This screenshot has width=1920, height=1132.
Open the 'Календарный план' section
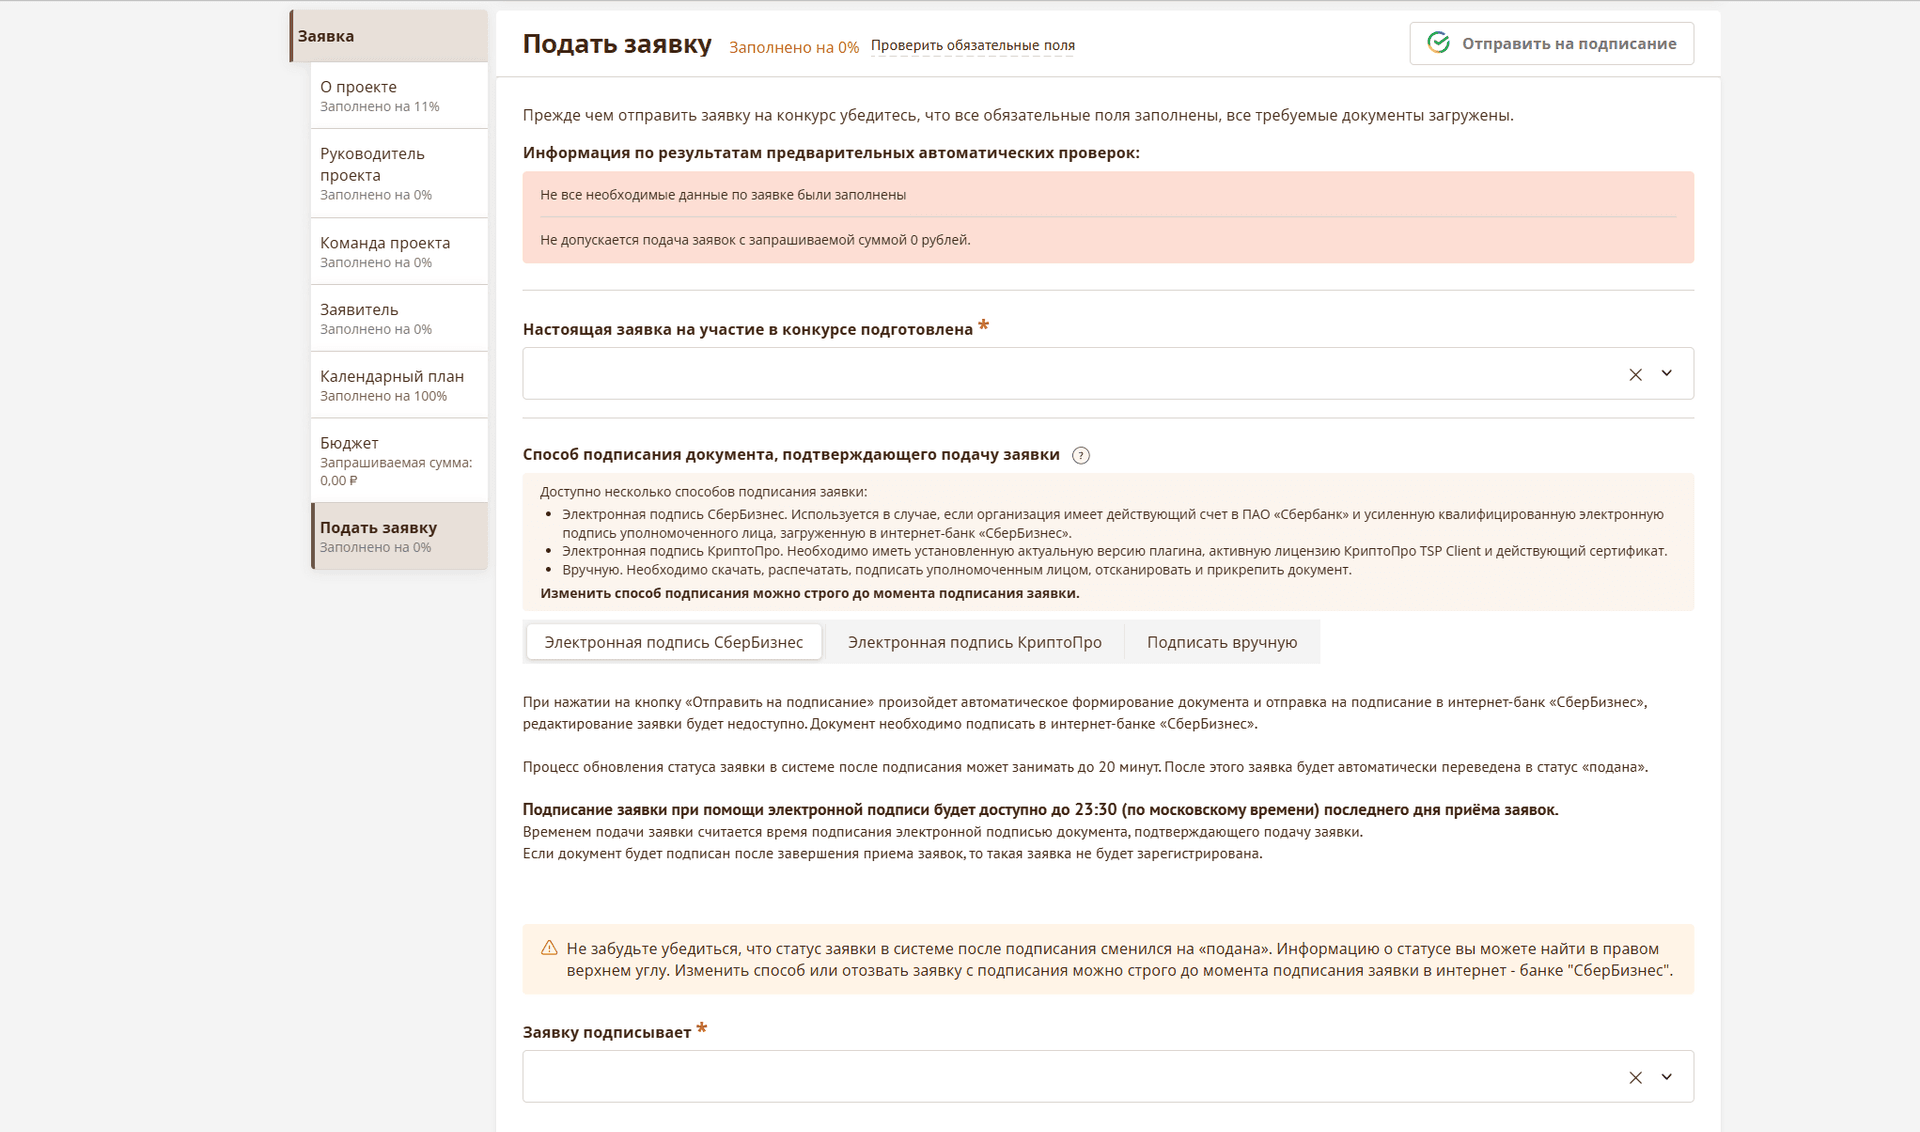pos(398,385)
